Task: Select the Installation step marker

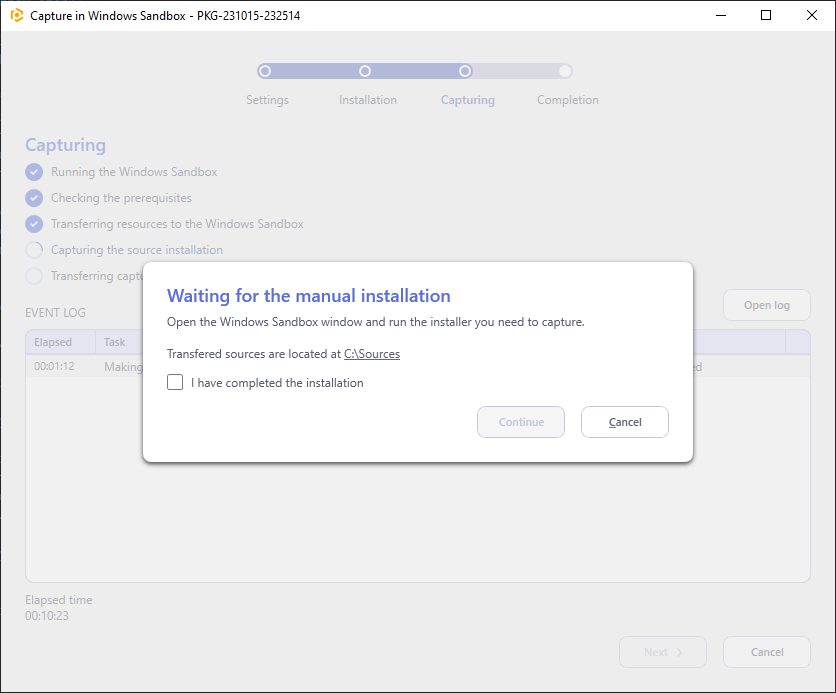Action: point(365,71)
